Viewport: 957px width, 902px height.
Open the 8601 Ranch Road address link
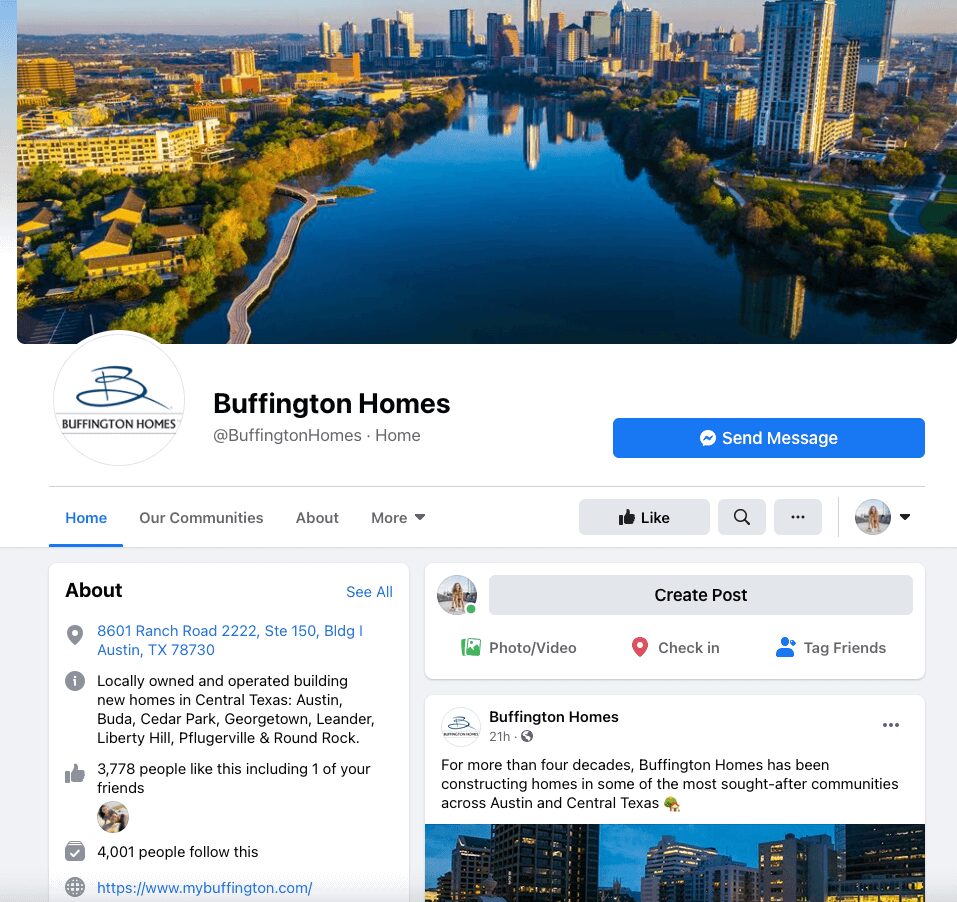tap(229, 640)
